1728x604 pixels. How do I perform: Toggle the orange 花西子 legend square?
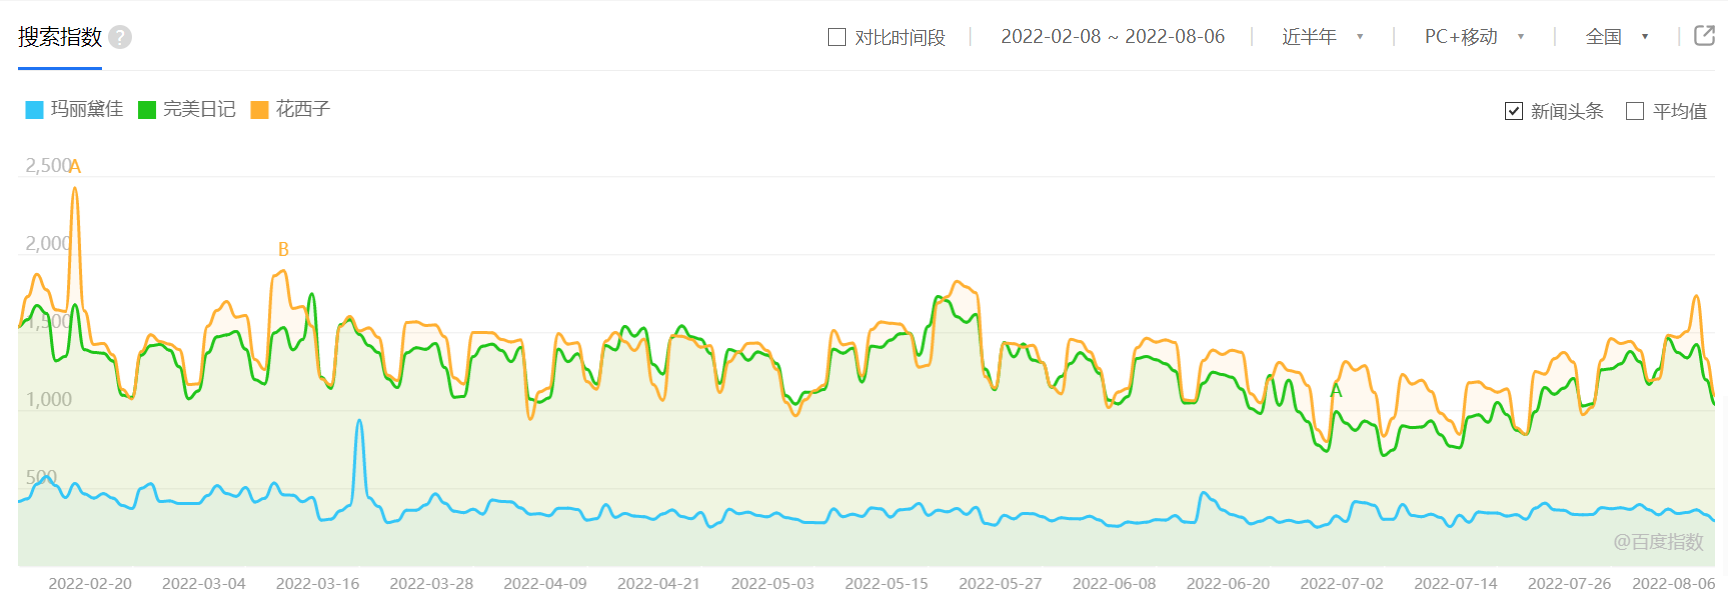click(260, 110)
